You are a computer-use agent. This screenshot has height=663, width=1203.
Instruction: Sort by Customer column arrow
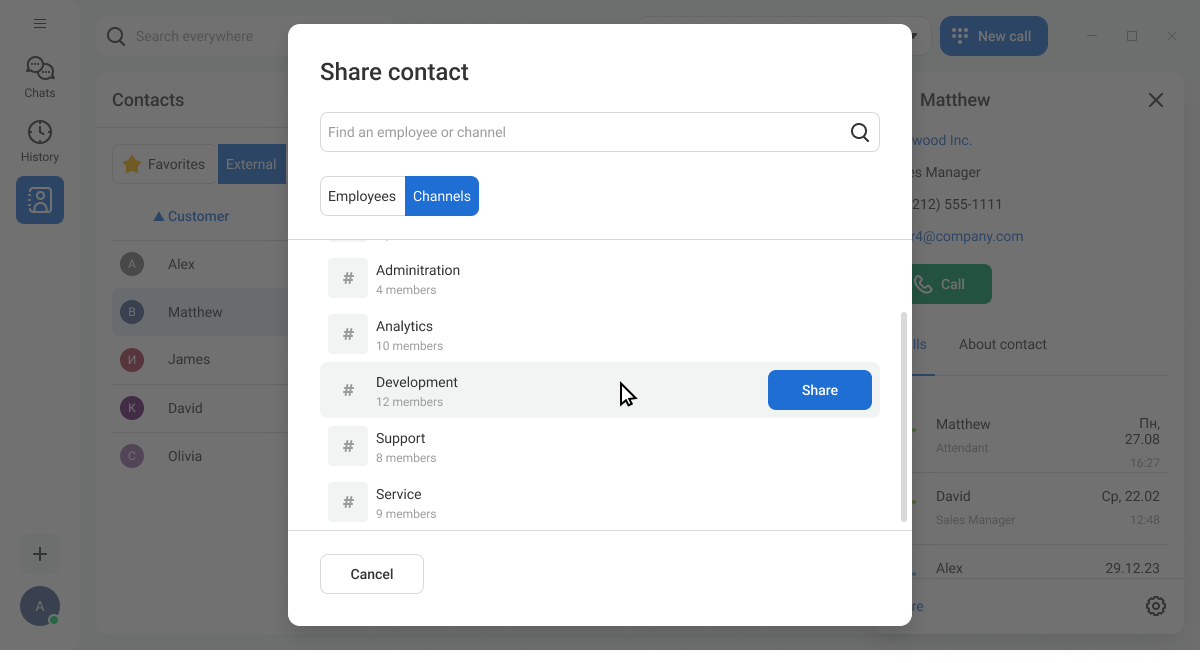coord(158,216)
